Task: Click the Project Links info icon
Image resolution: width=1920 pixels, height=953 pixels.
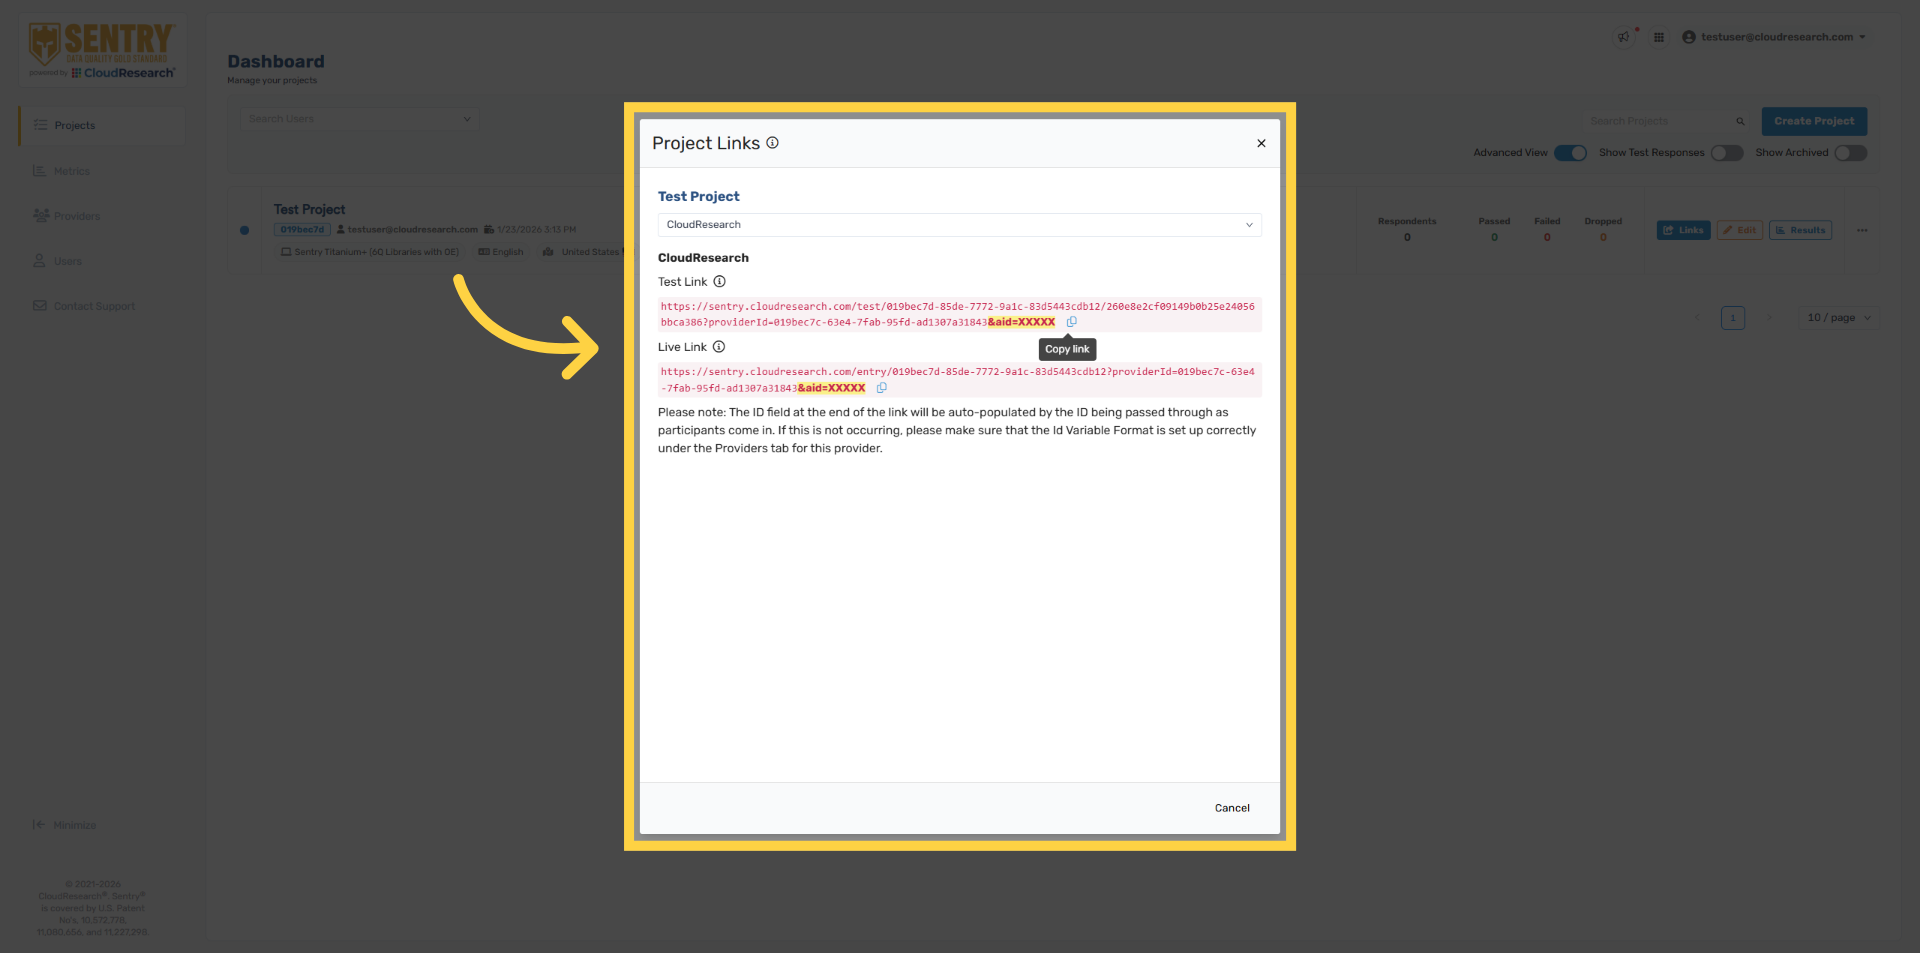Action: [772, 143]
